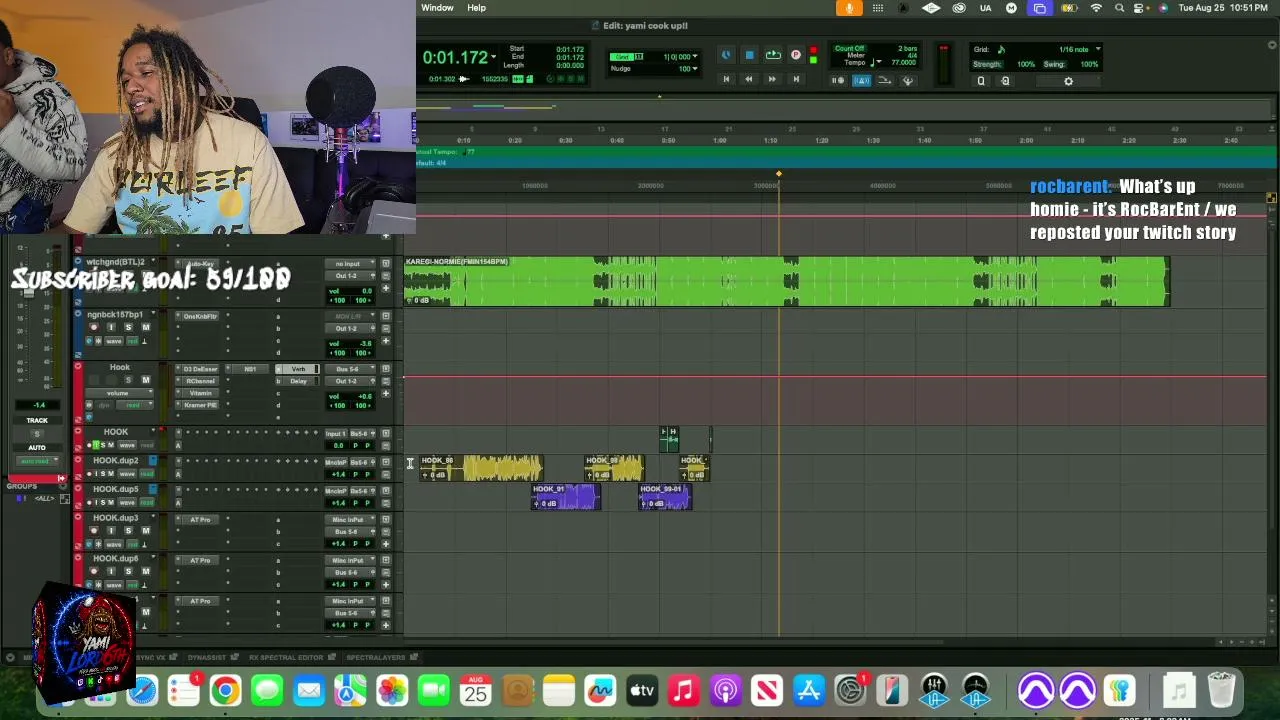Open the Messages app from the Dock

[267, 690]
